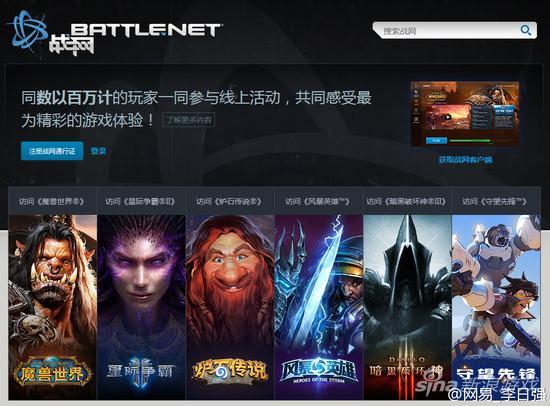Click the 守望先锋 logo on Overwatch tile
550x406 pixels.
click(x=496, y=374)
